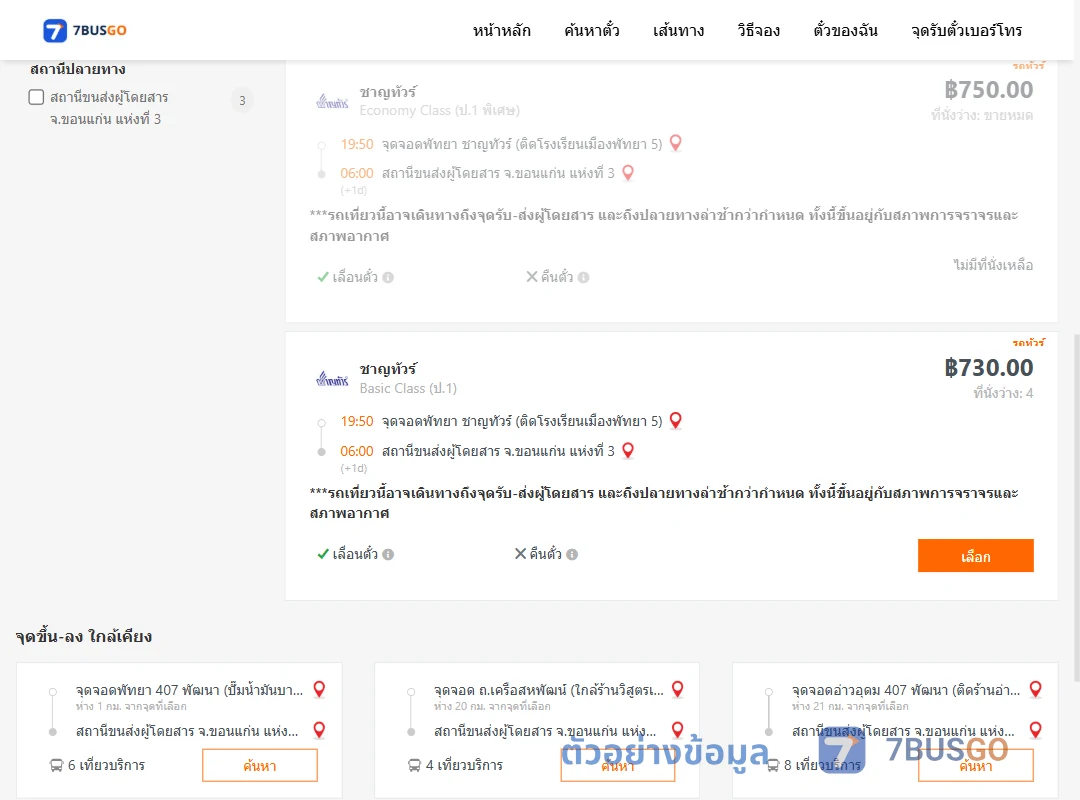The image size is (1080, 800).
Task: Click the ที่นั่งว่าง: 4 text
Action: 1003,393
